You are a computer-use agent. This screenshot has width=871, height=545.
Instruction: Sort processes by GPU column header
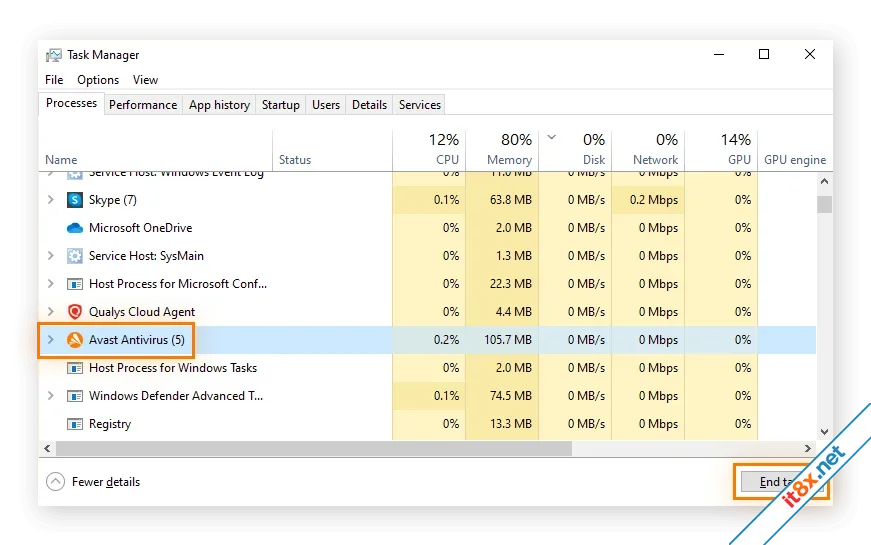pos(722,151)
